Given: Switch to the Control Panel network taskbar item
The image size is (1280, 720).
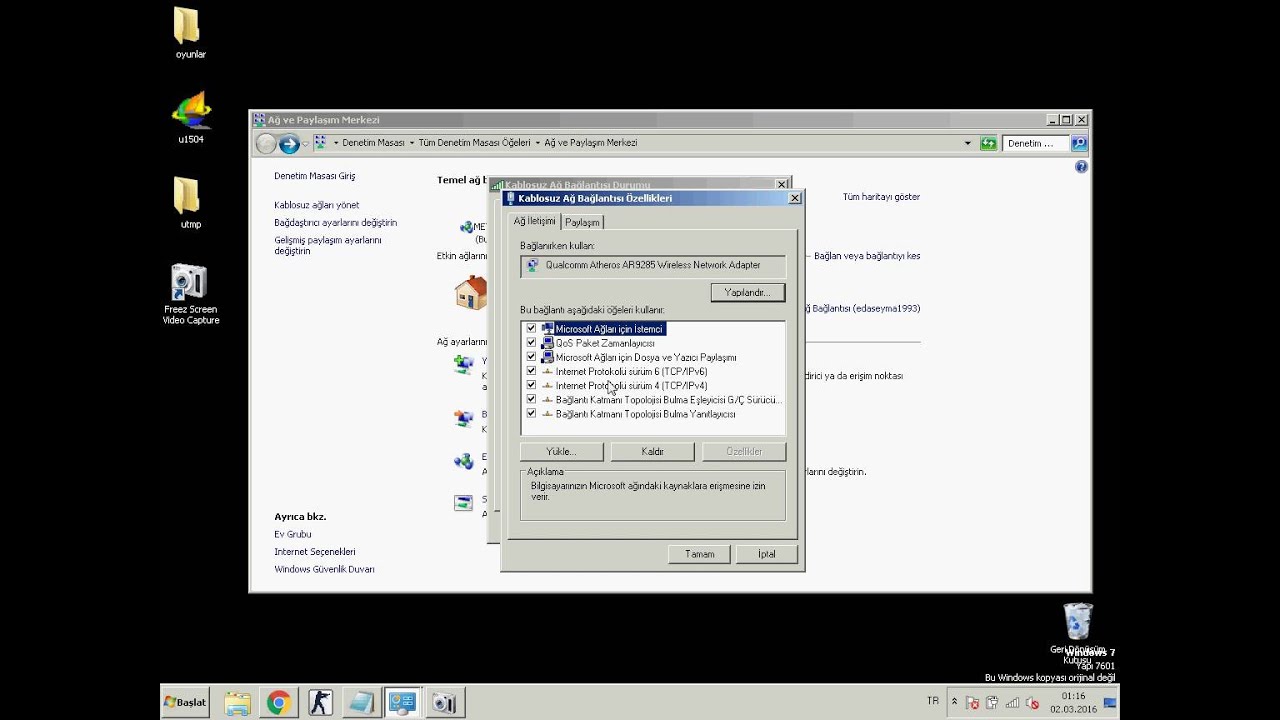Looking at the screenshot, I should [402, 703].
